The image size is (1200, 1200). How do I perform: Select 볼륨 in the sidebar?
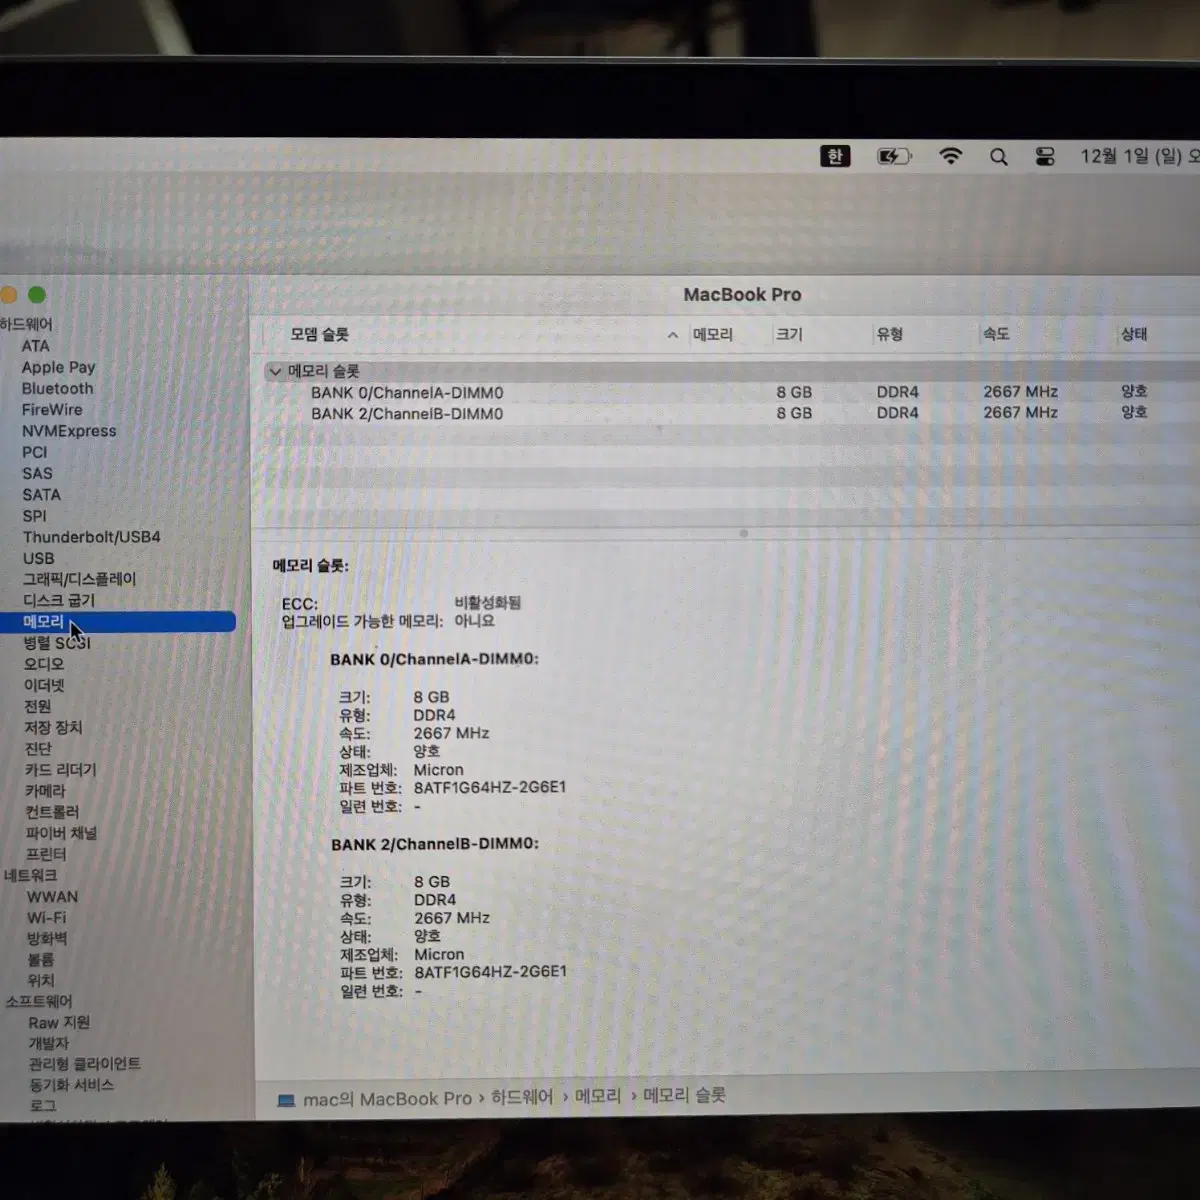[x=41, y=960]
